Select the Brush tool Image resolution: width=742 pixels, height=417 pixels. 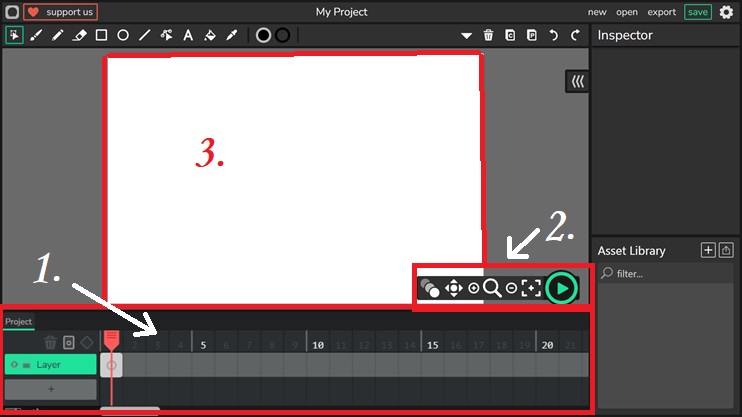pos(36,35)
